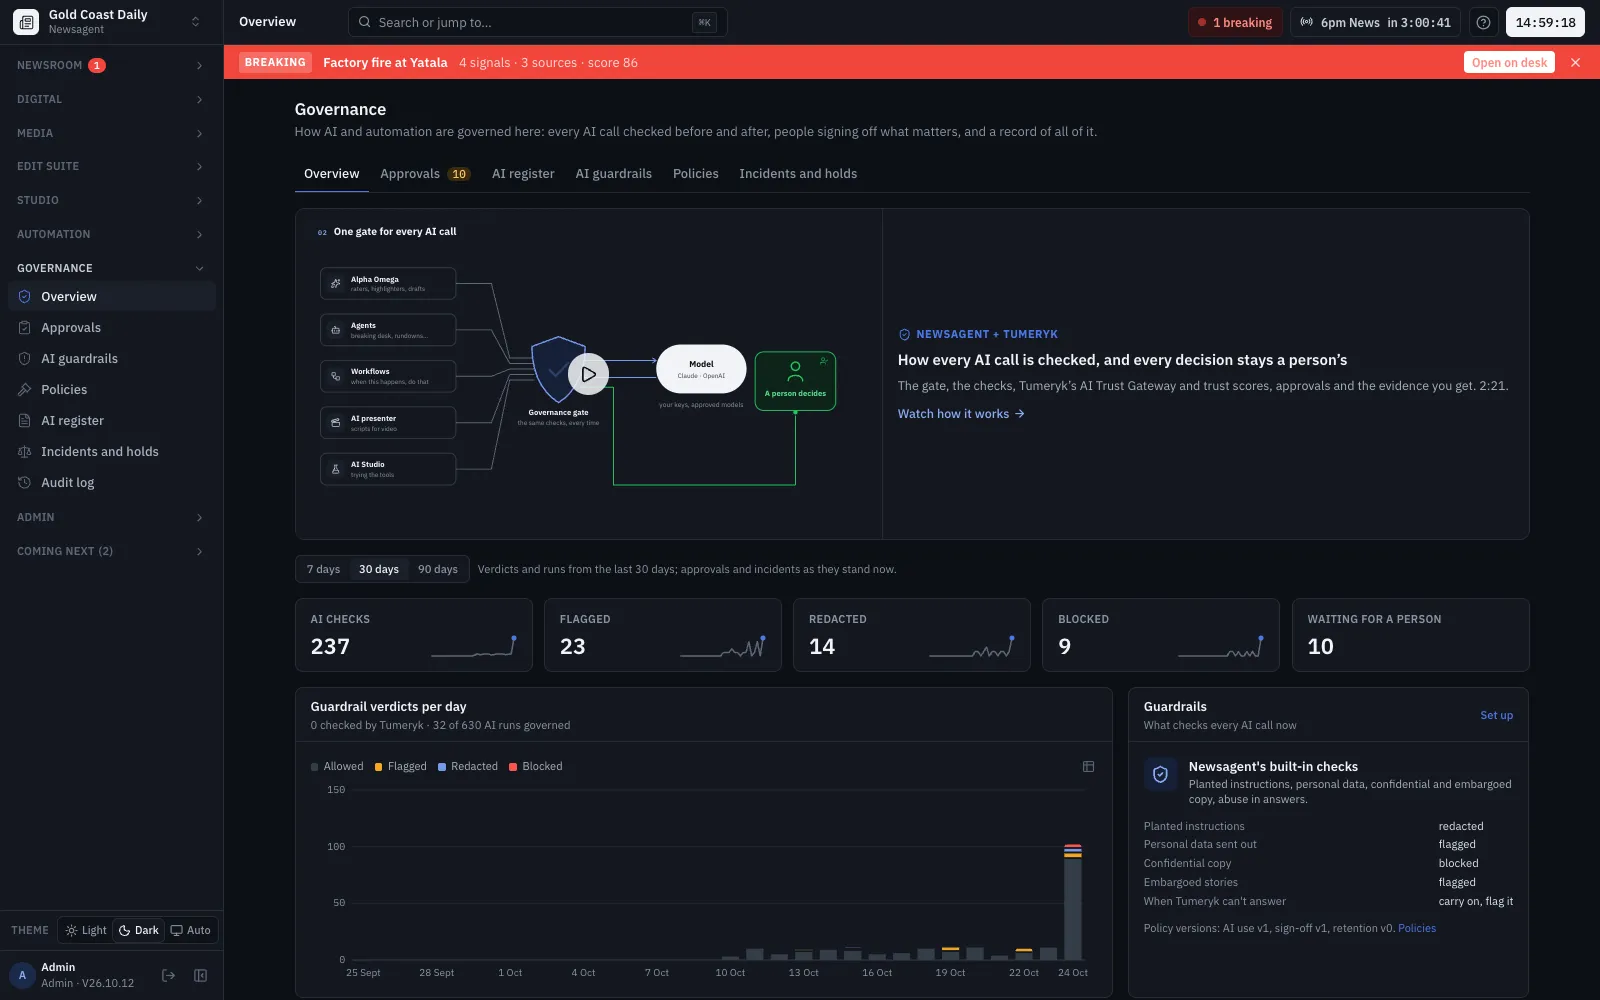Screen dimensions: 1600x1000
Task: Collapse sidebar using the panel icon
Action: 200,975
